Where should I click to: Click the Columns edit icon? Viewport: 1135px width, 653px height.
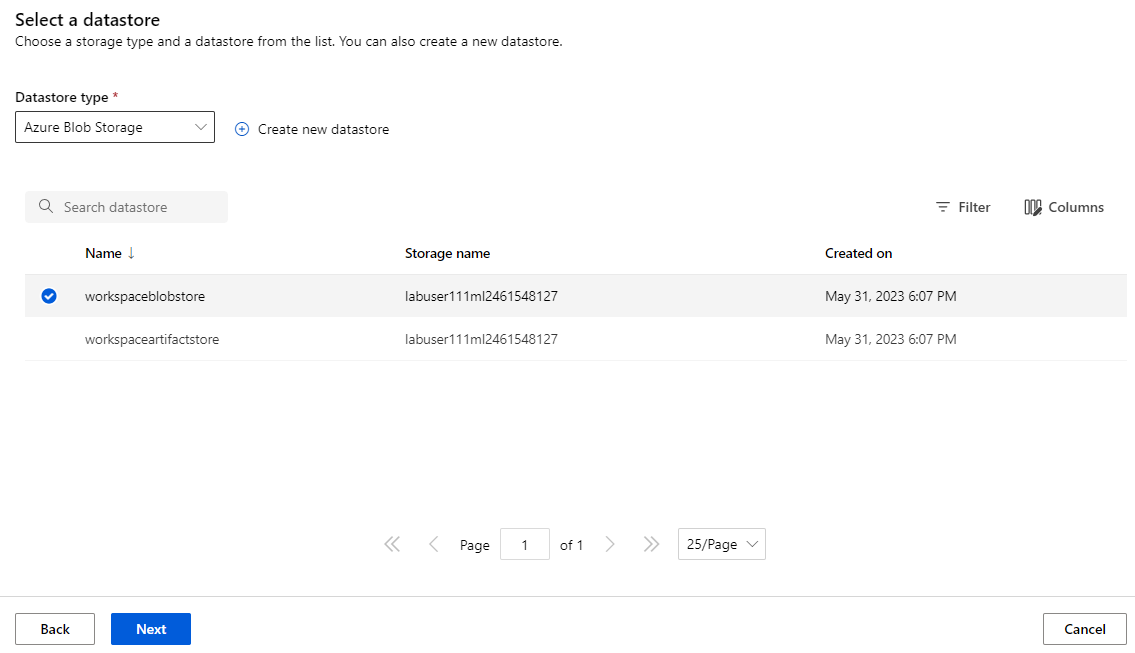point(1033,207)
